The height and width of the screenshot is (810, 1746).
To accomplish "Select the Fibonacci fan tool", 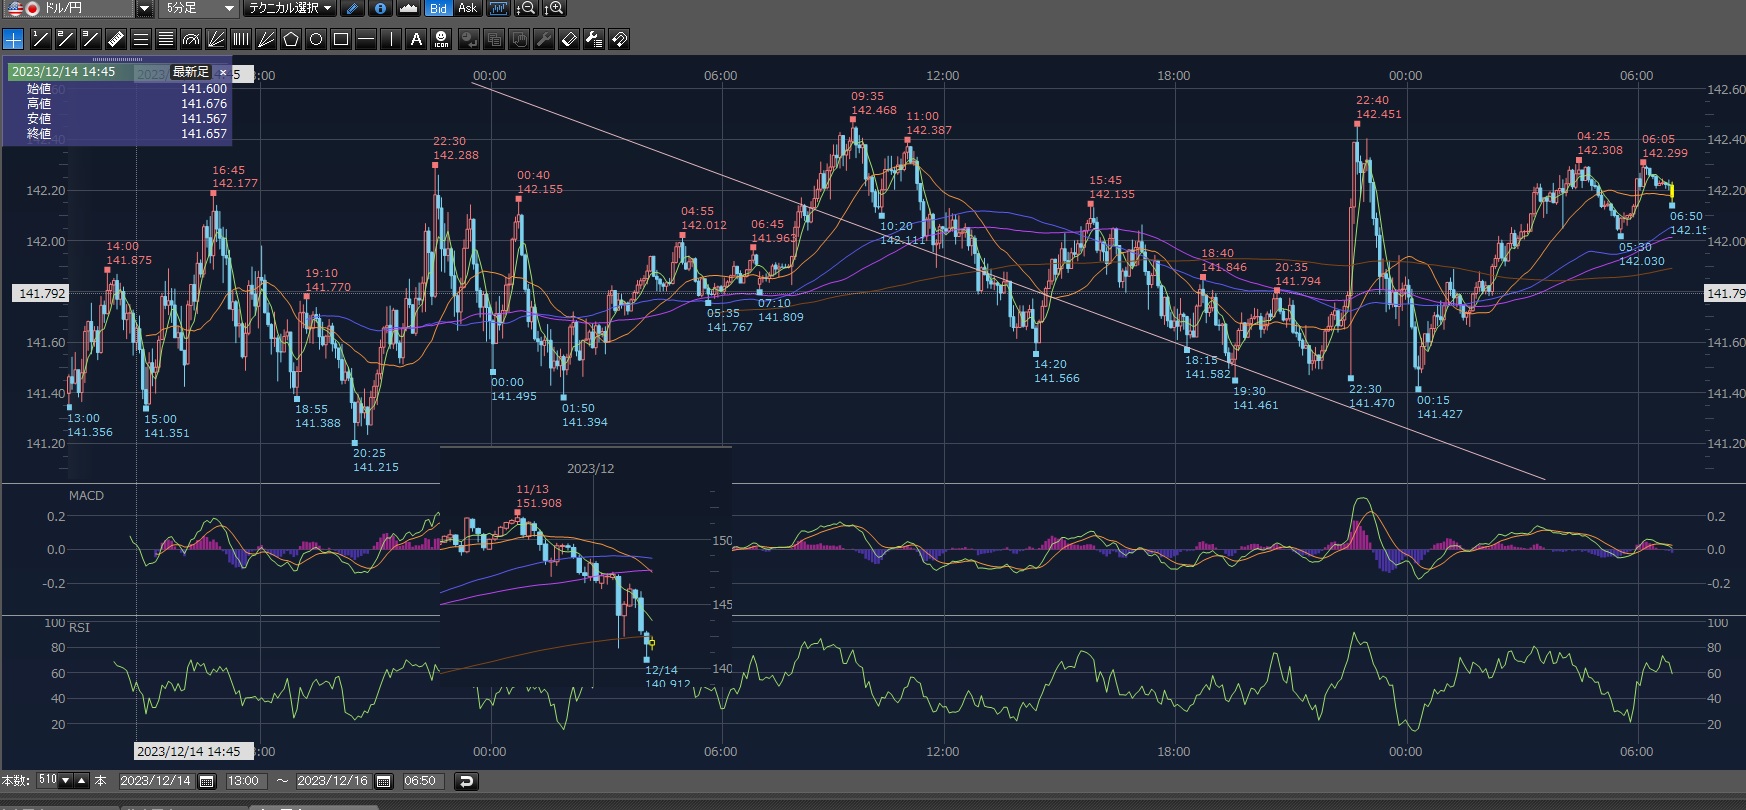I will click(216, 39).
